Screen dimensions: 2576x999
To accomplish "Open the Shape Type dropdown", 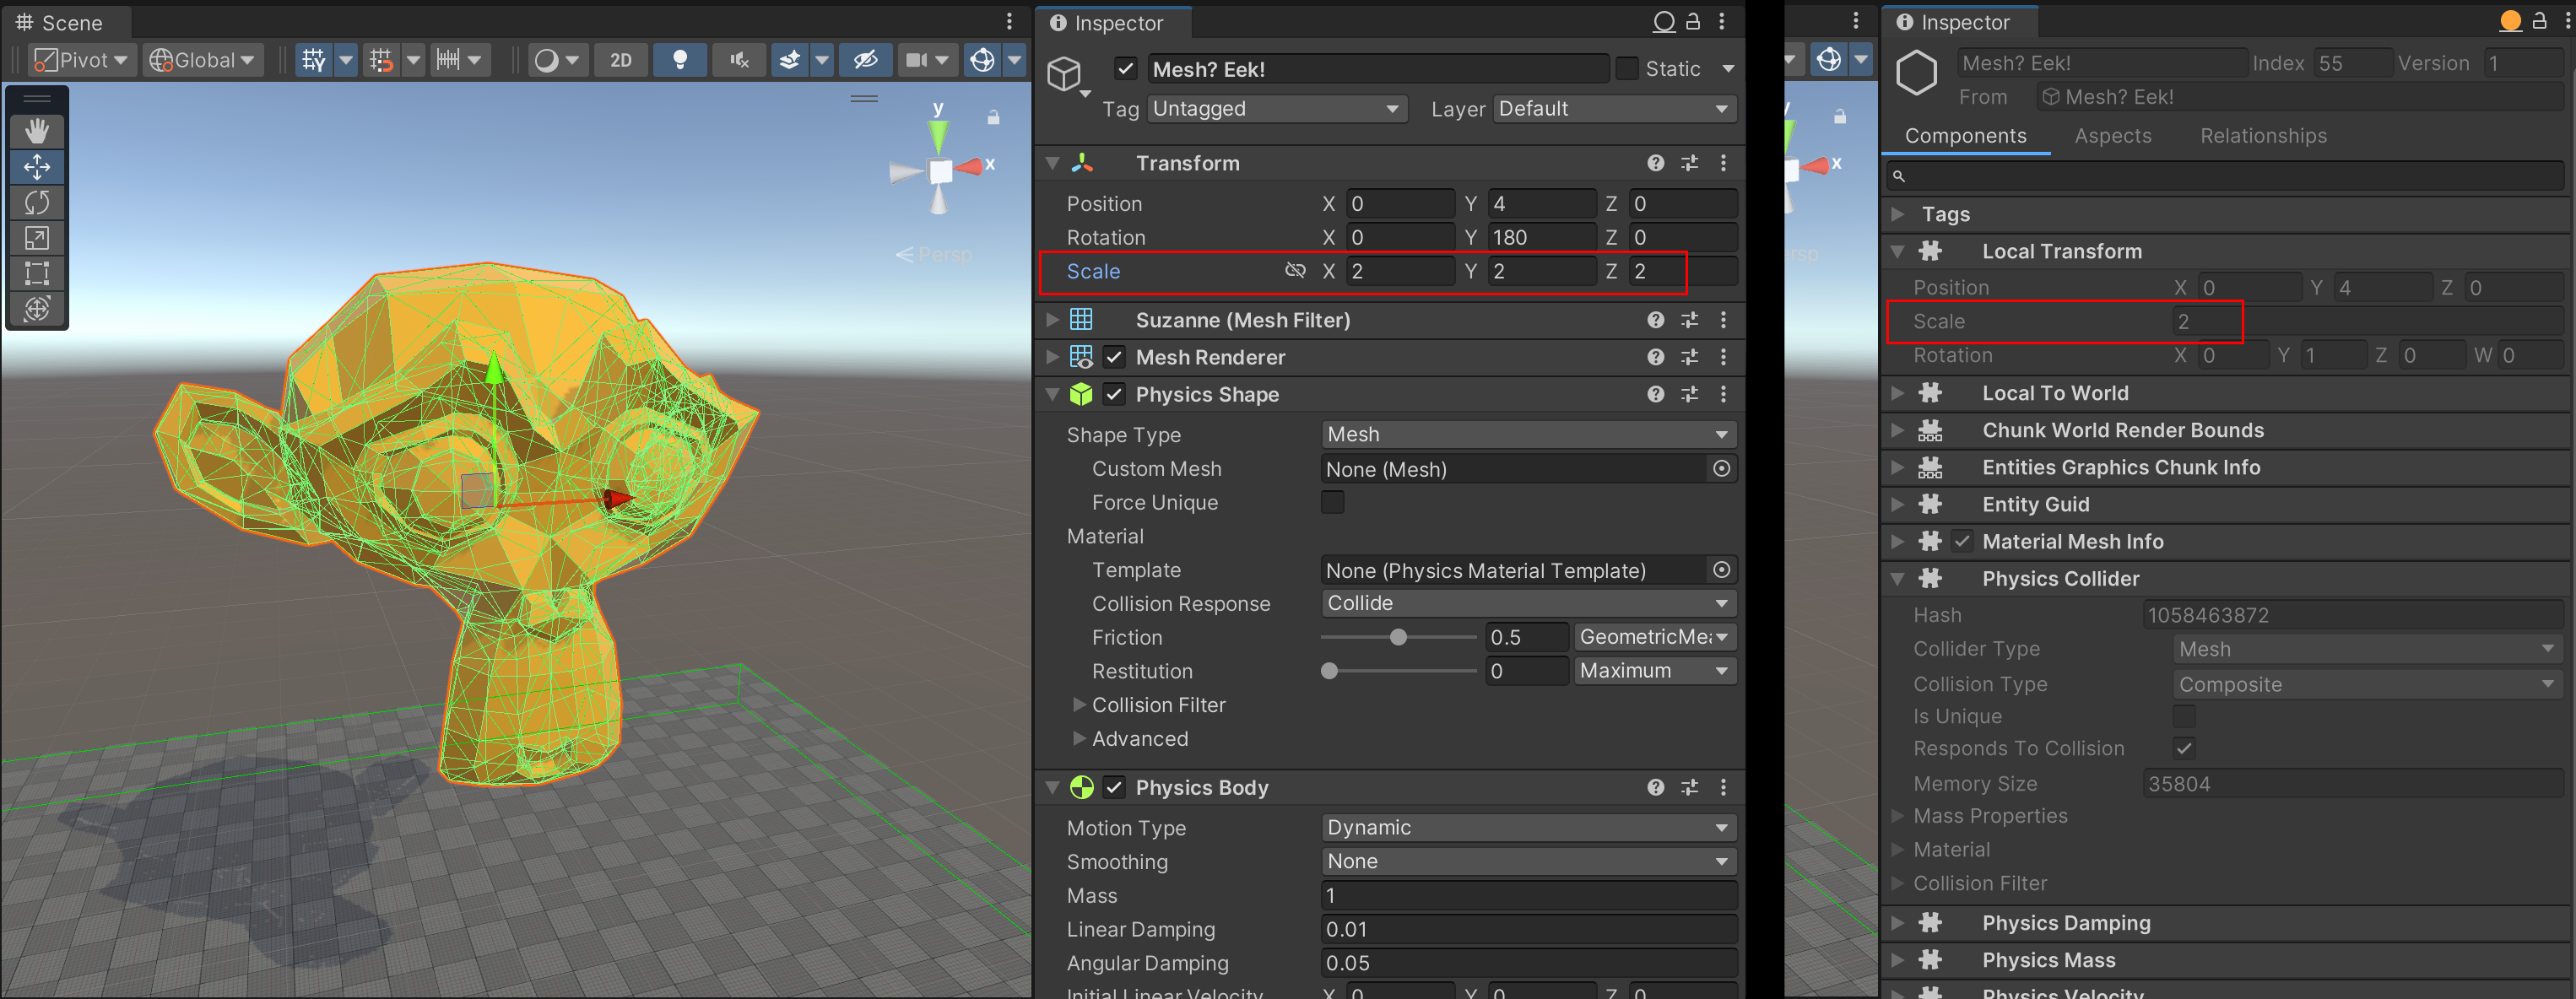I will click(1526, 435).
